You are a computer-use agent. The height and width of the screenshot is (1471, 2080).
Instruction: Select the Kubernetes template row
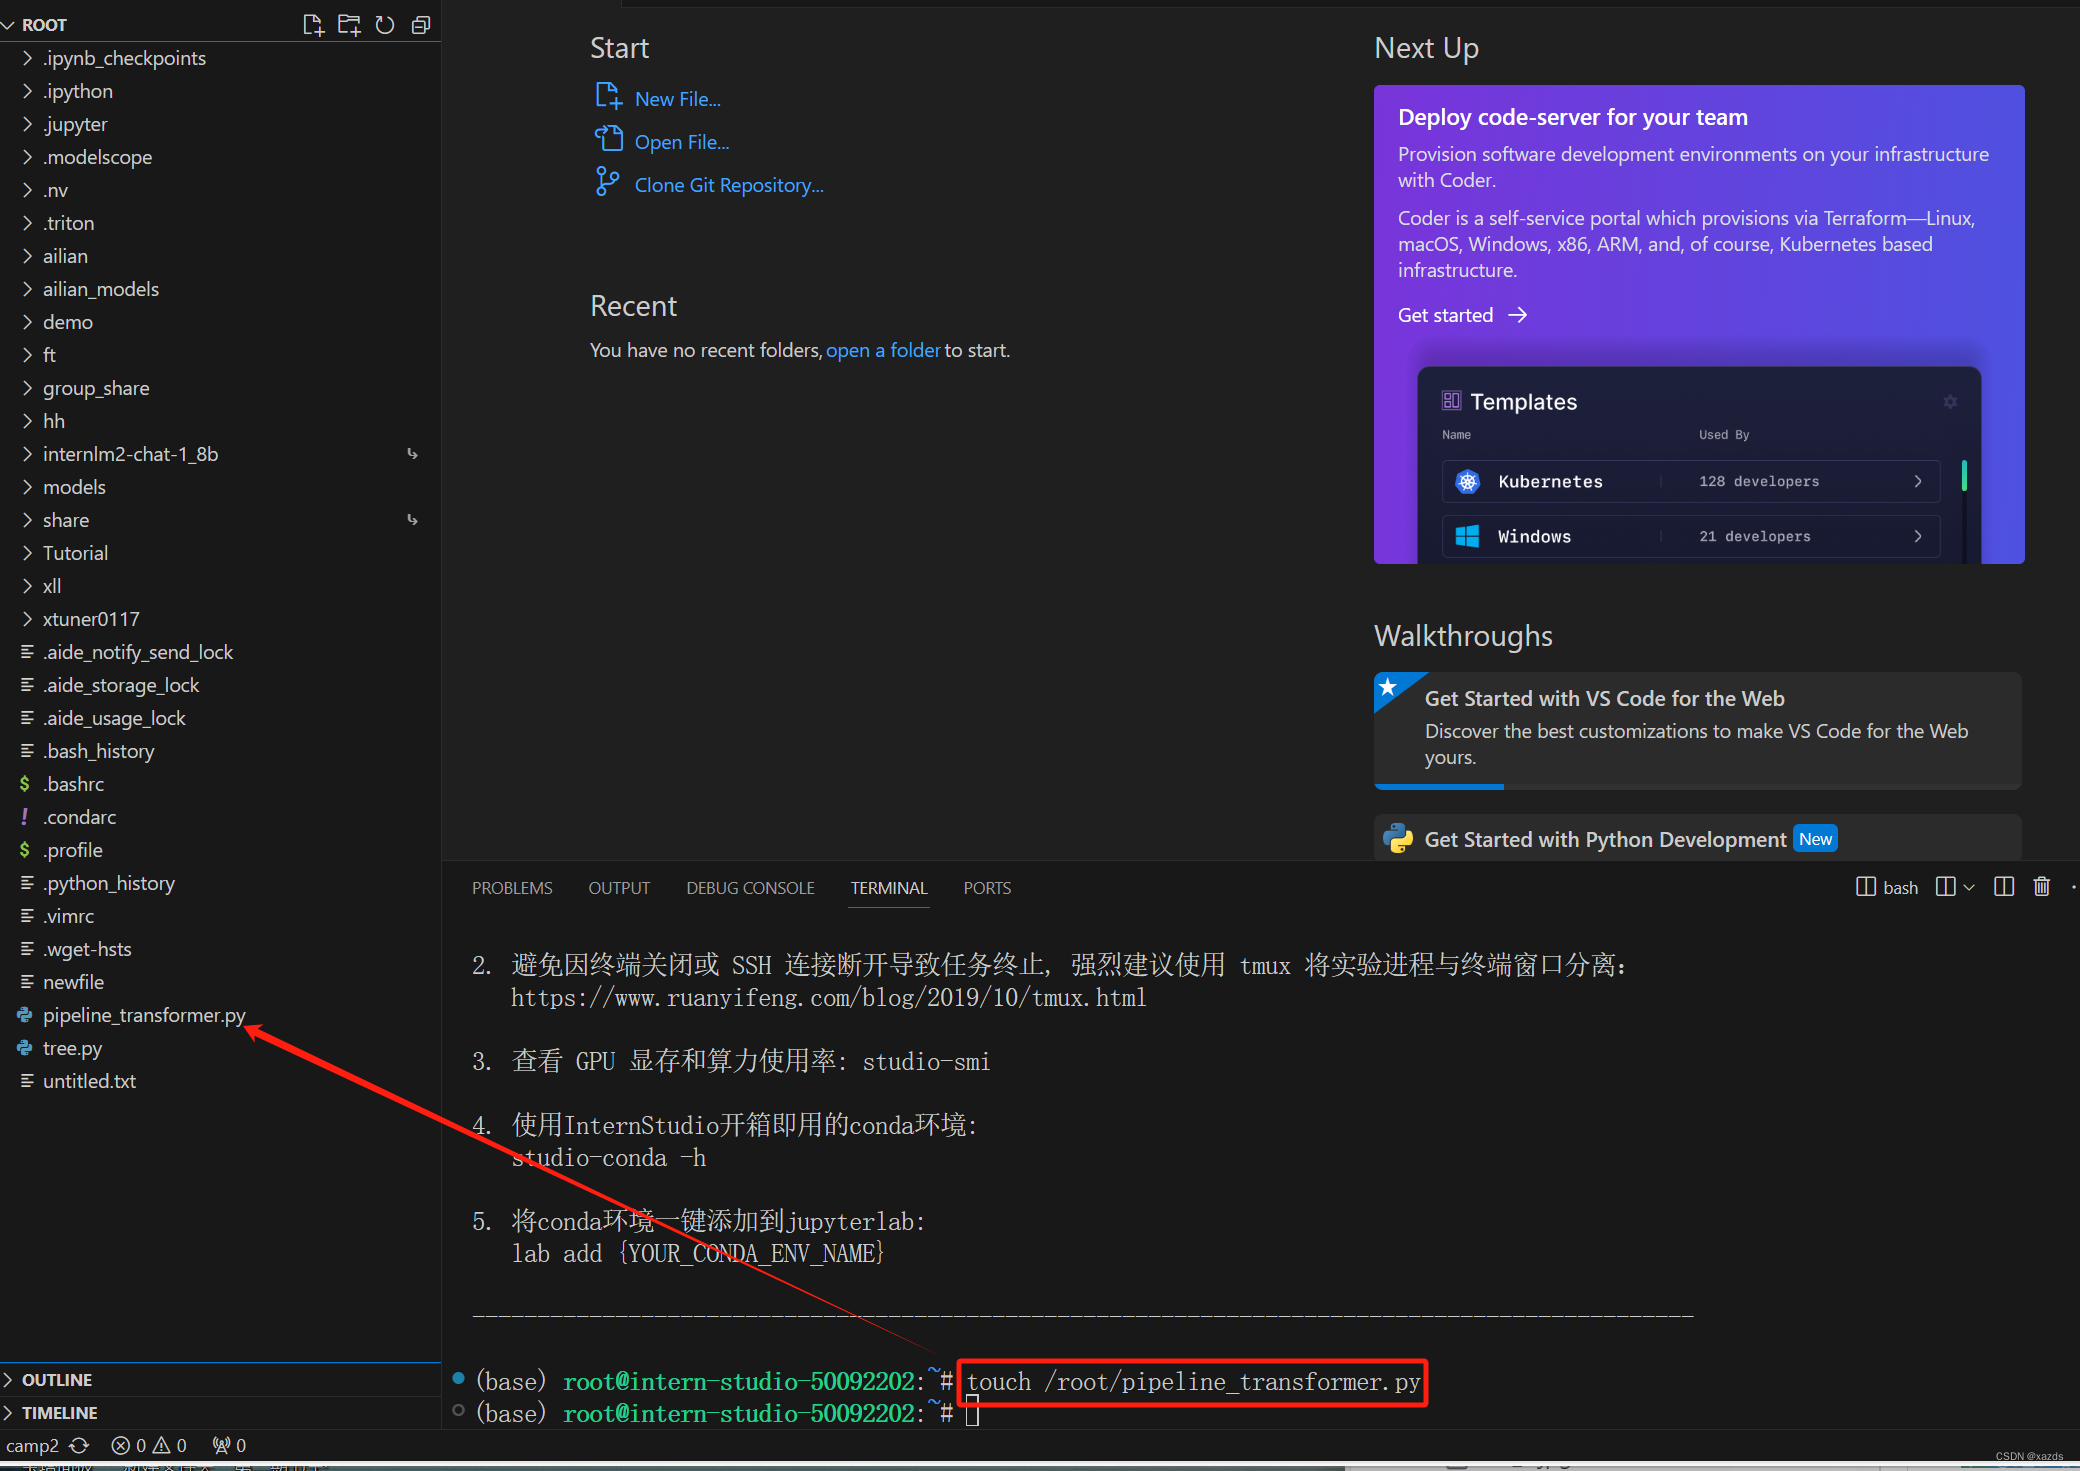click(1690, 481)
